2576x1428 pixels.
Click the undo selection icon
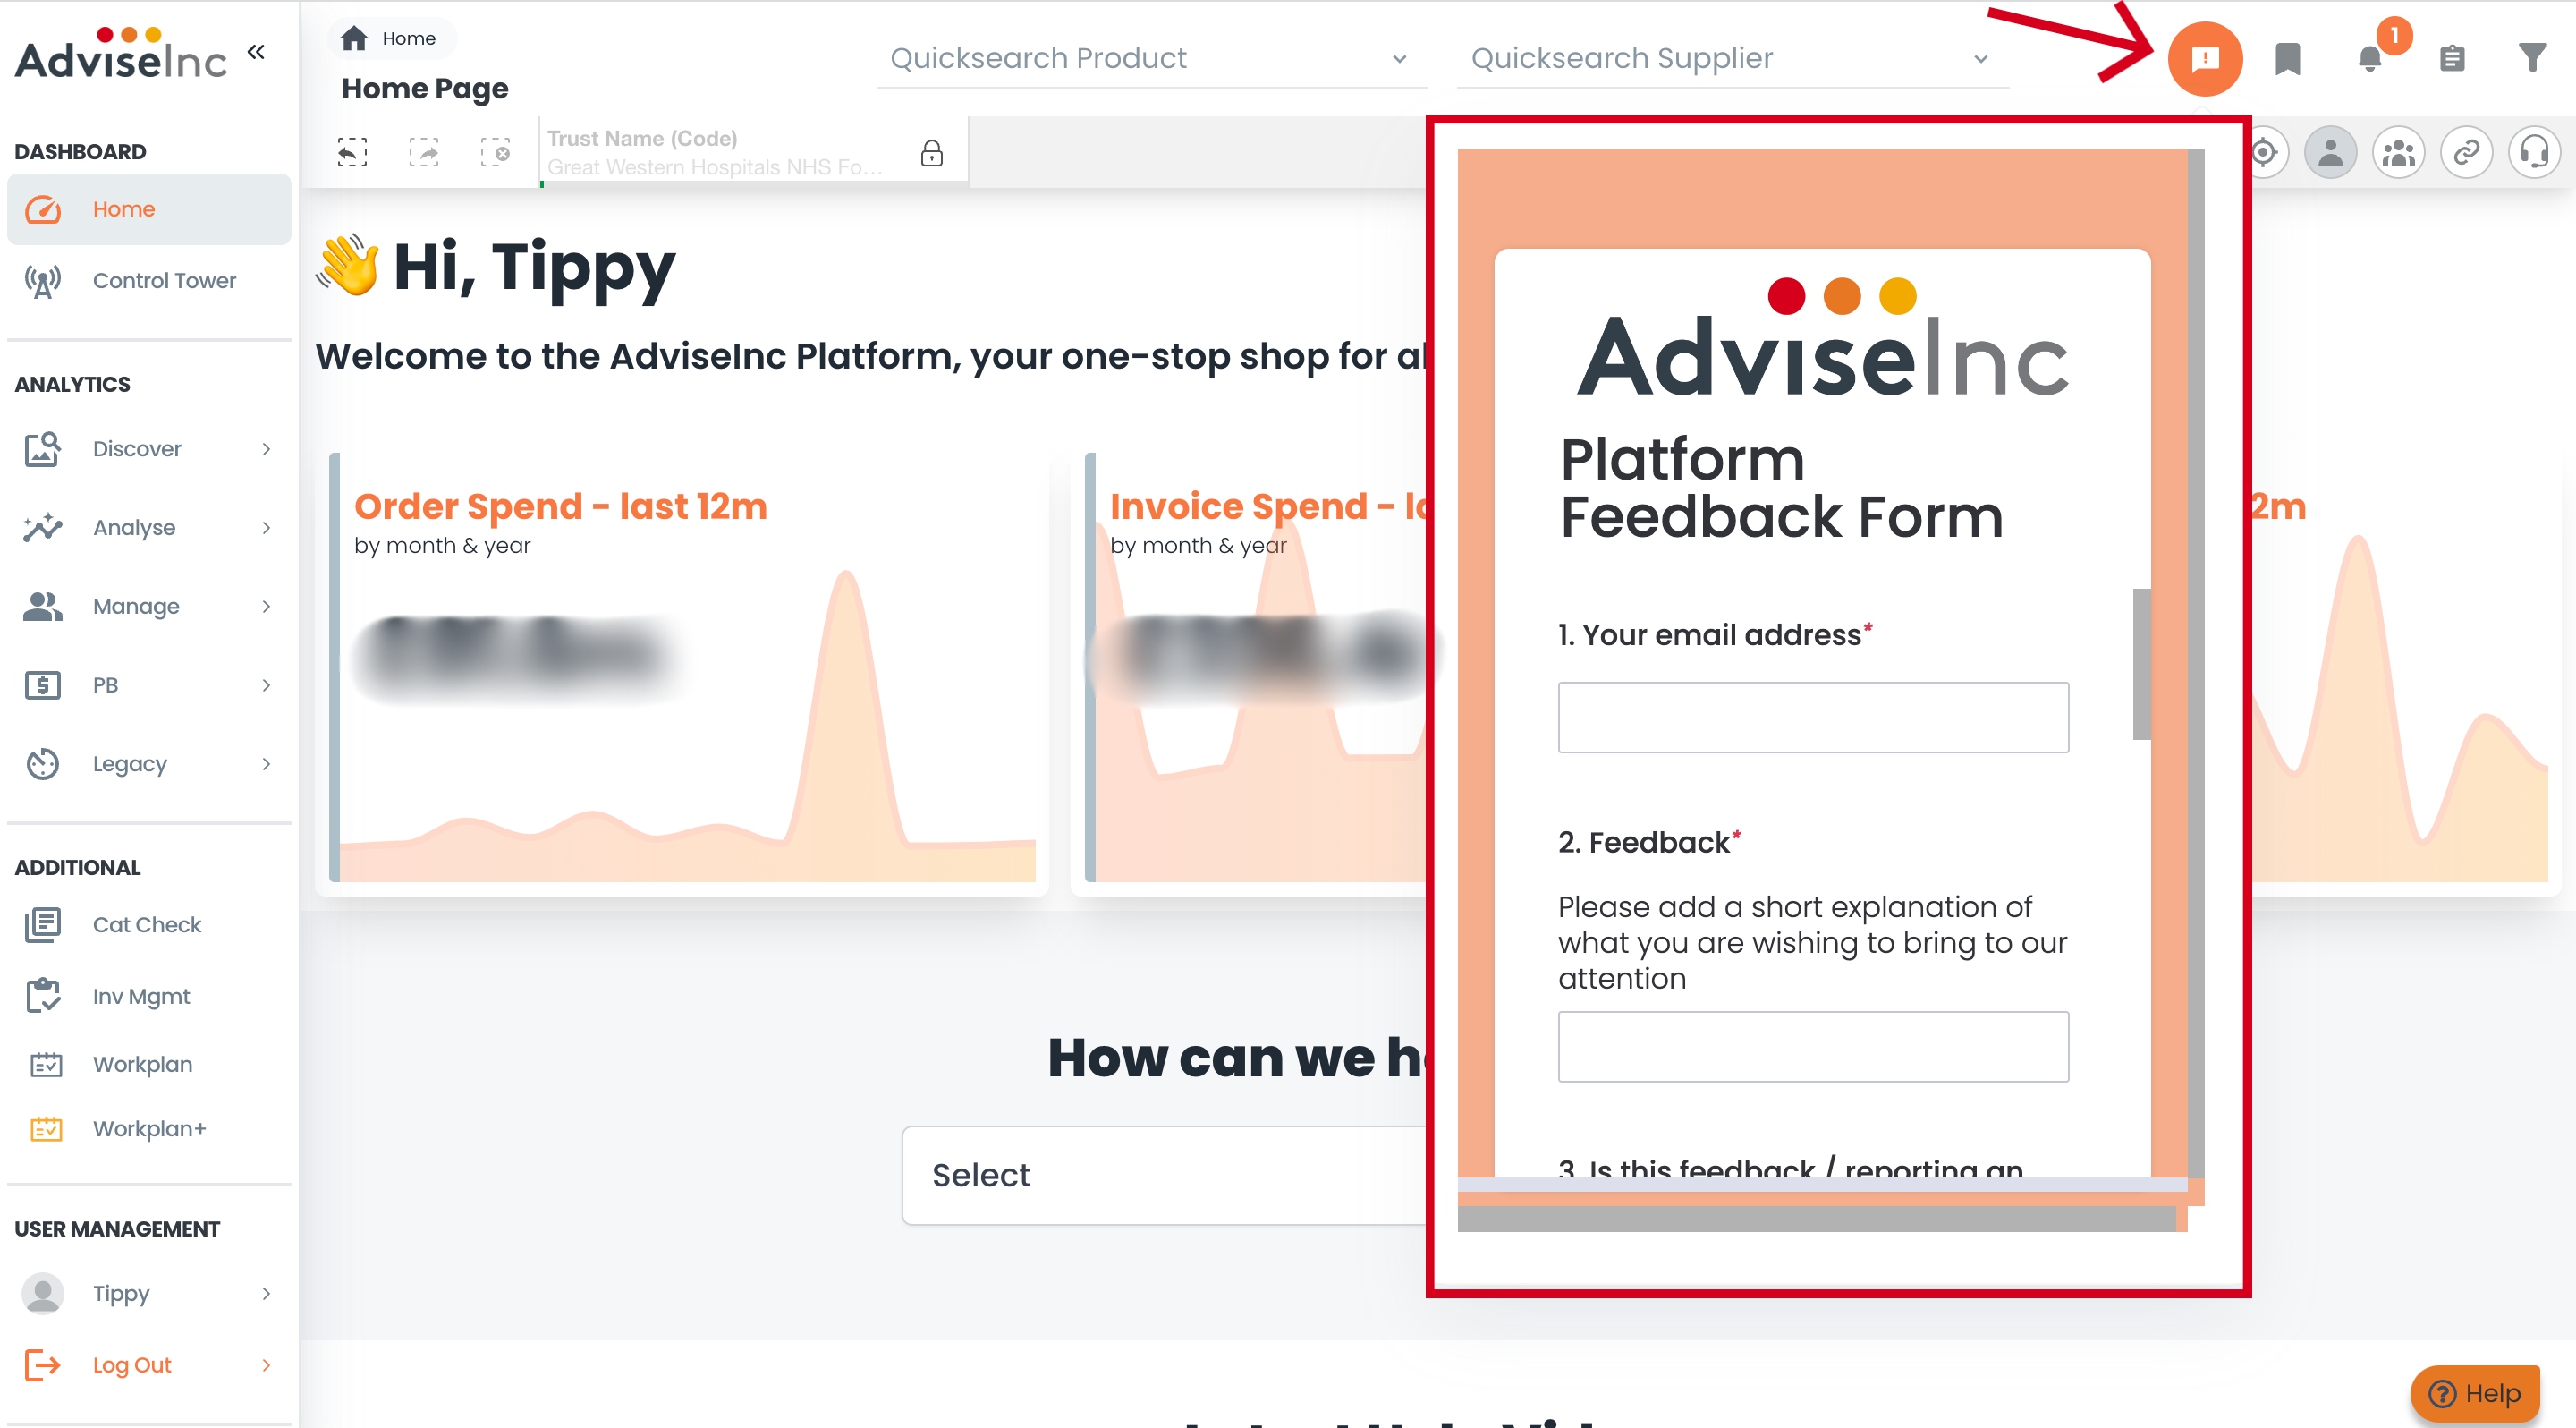(352, 153)
